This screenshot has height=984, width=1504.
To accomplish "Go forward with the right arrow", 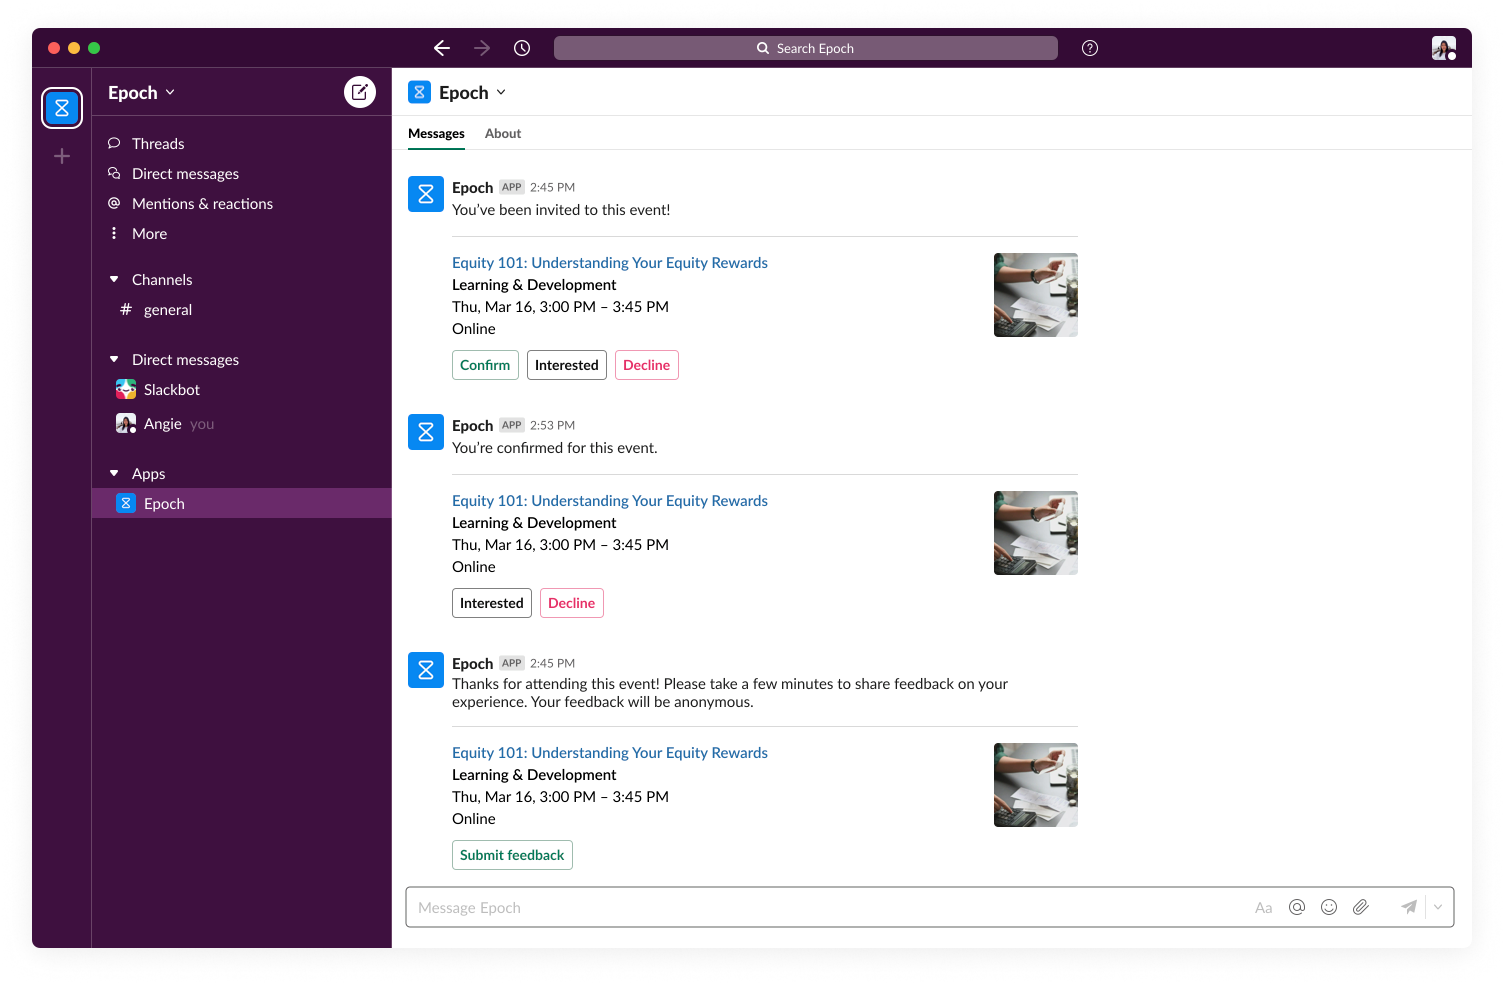I will tap(482, 48).
